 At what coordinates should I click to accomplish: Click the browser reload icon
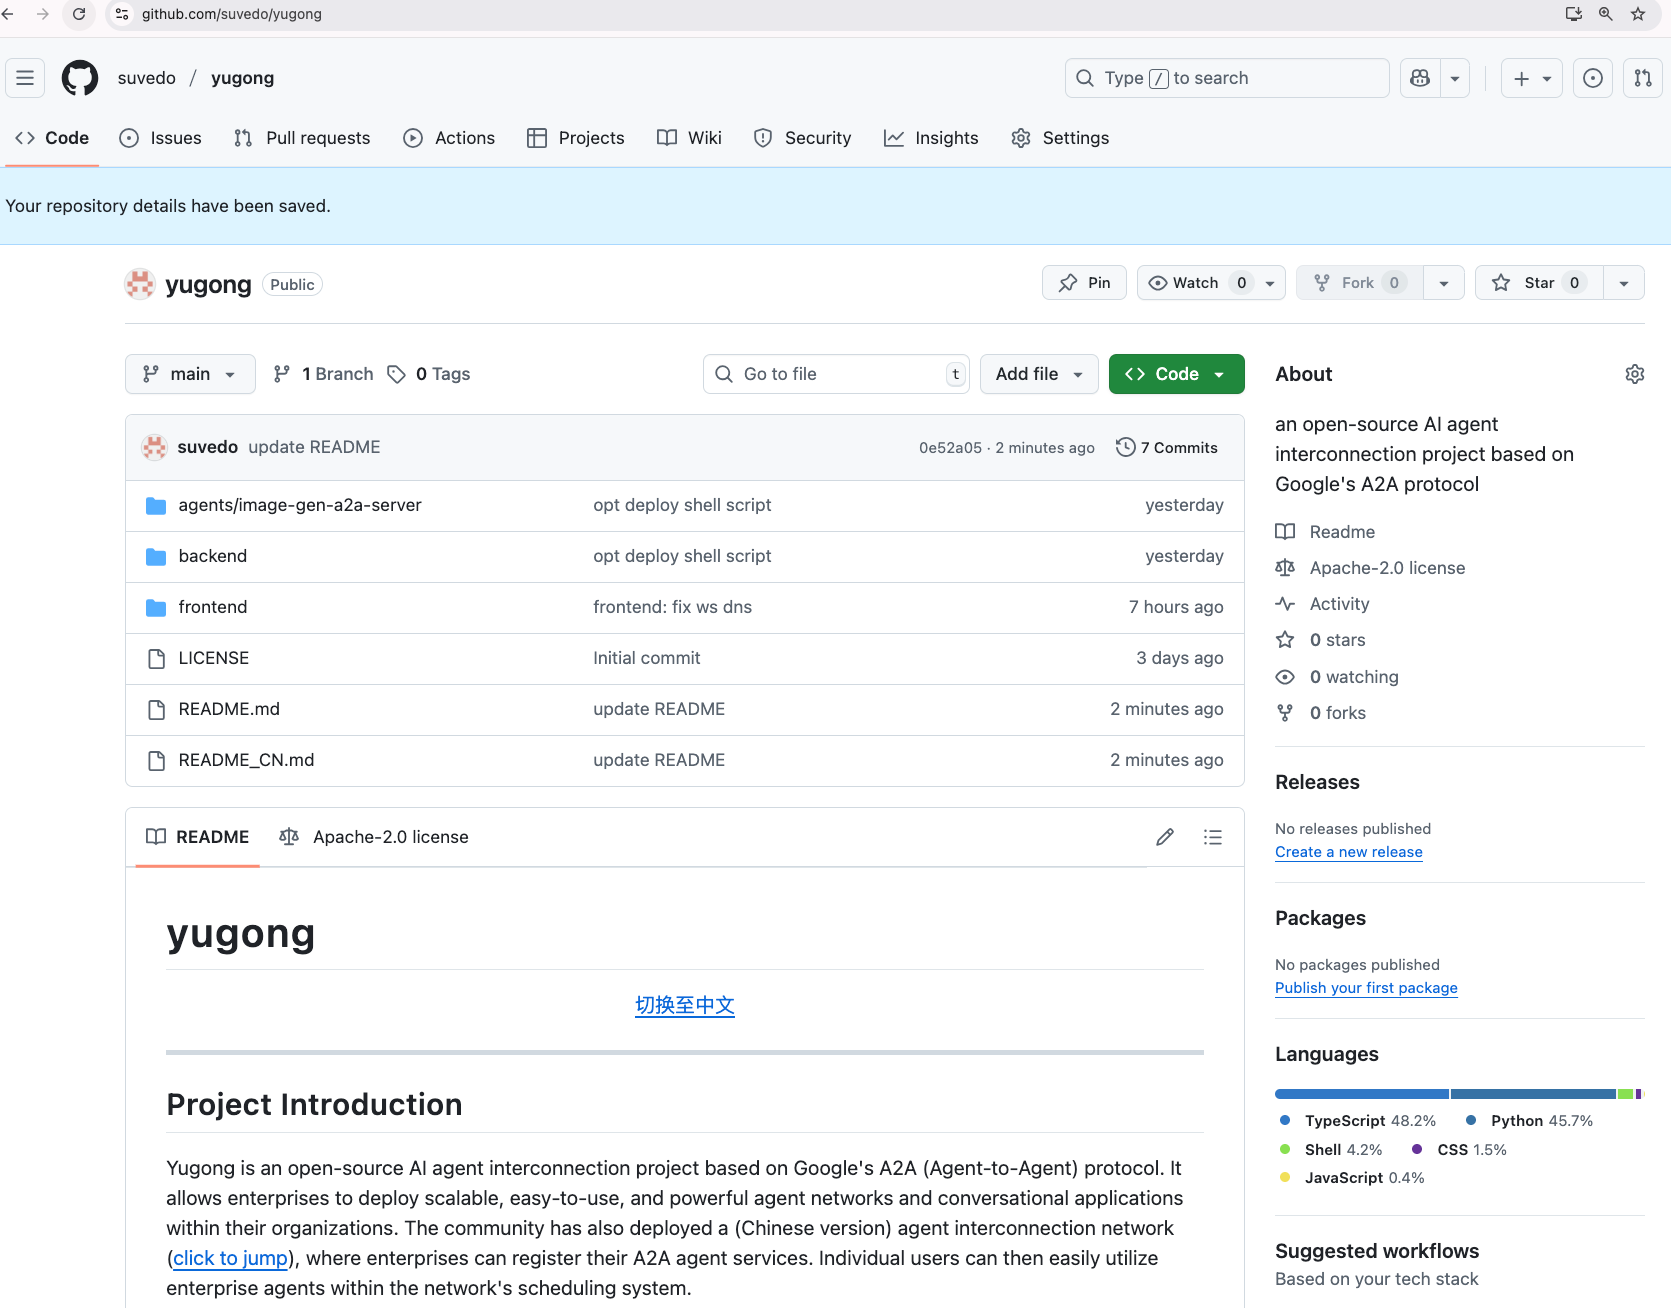point(79,14)
